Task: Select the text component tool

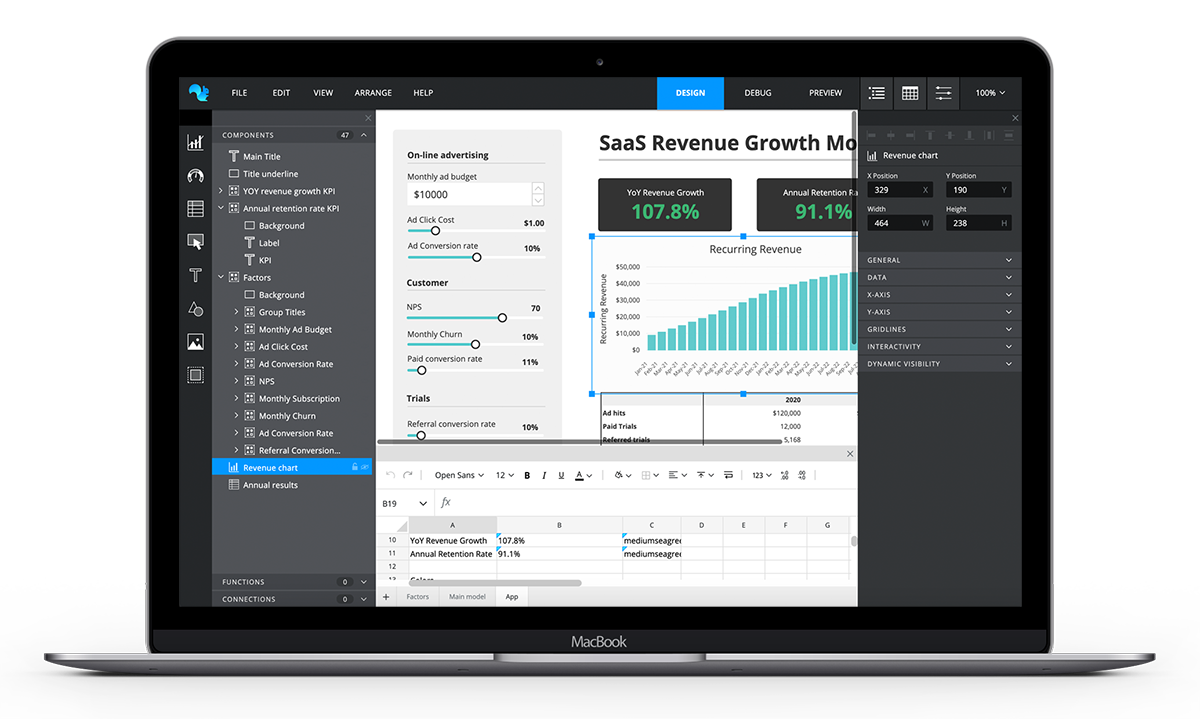Action: (196, 274)
